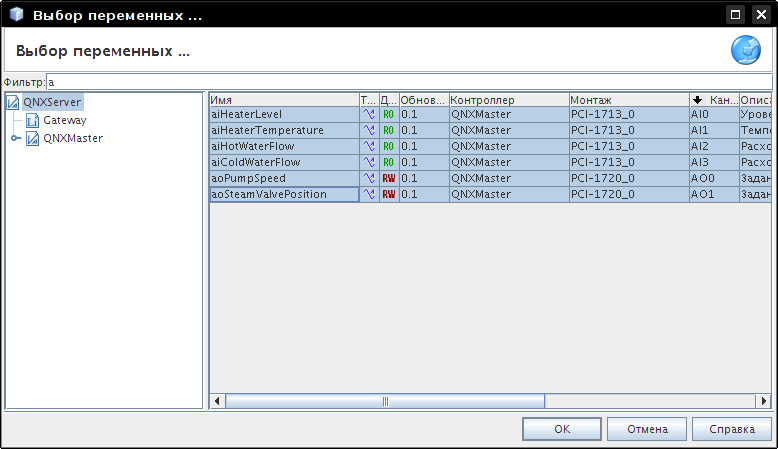
Task: Click the globe icon in dialog header
Action: (746, 50)
